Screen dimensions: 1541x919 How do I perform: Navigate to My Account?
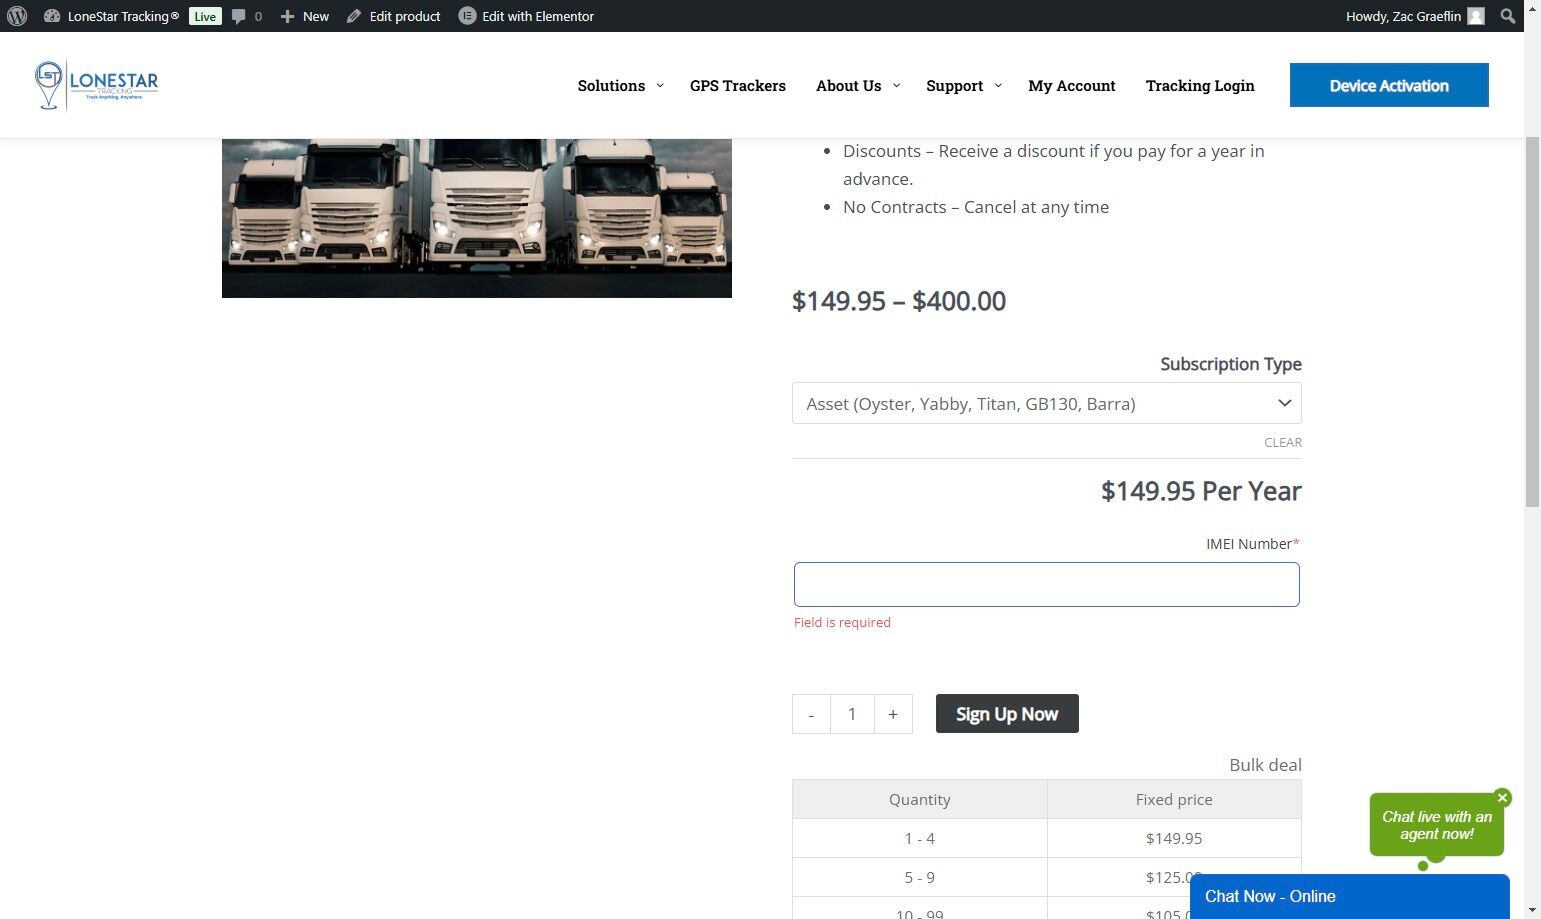1072,86
